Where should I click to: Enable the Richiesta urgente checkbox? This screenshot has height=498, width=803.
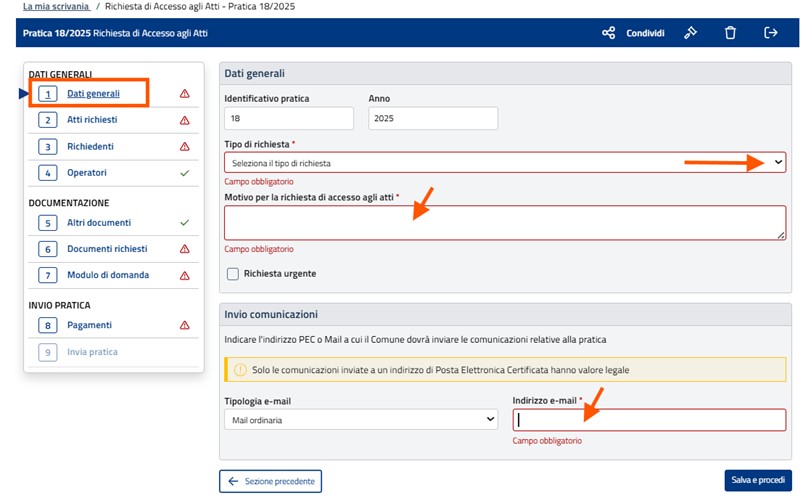233,274
